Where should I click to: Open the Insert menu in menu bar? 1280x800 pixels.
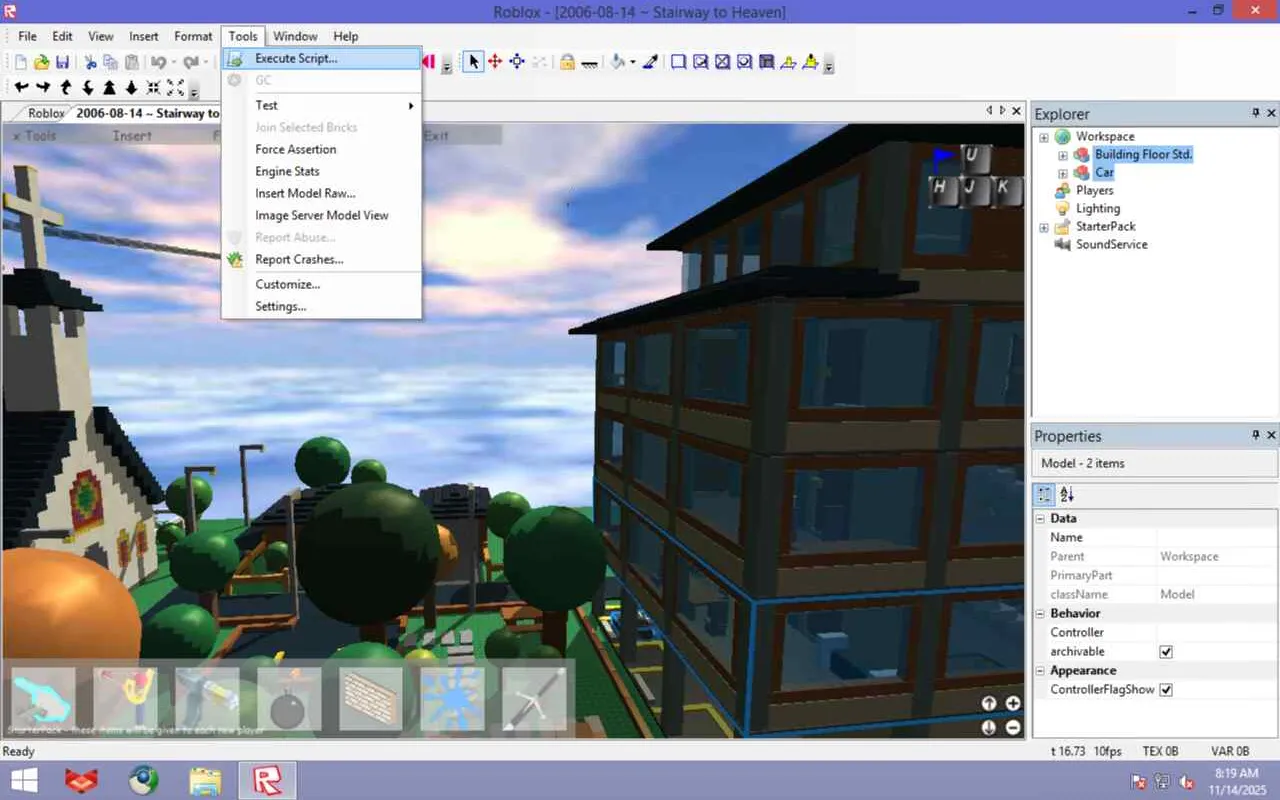point(144,36)
